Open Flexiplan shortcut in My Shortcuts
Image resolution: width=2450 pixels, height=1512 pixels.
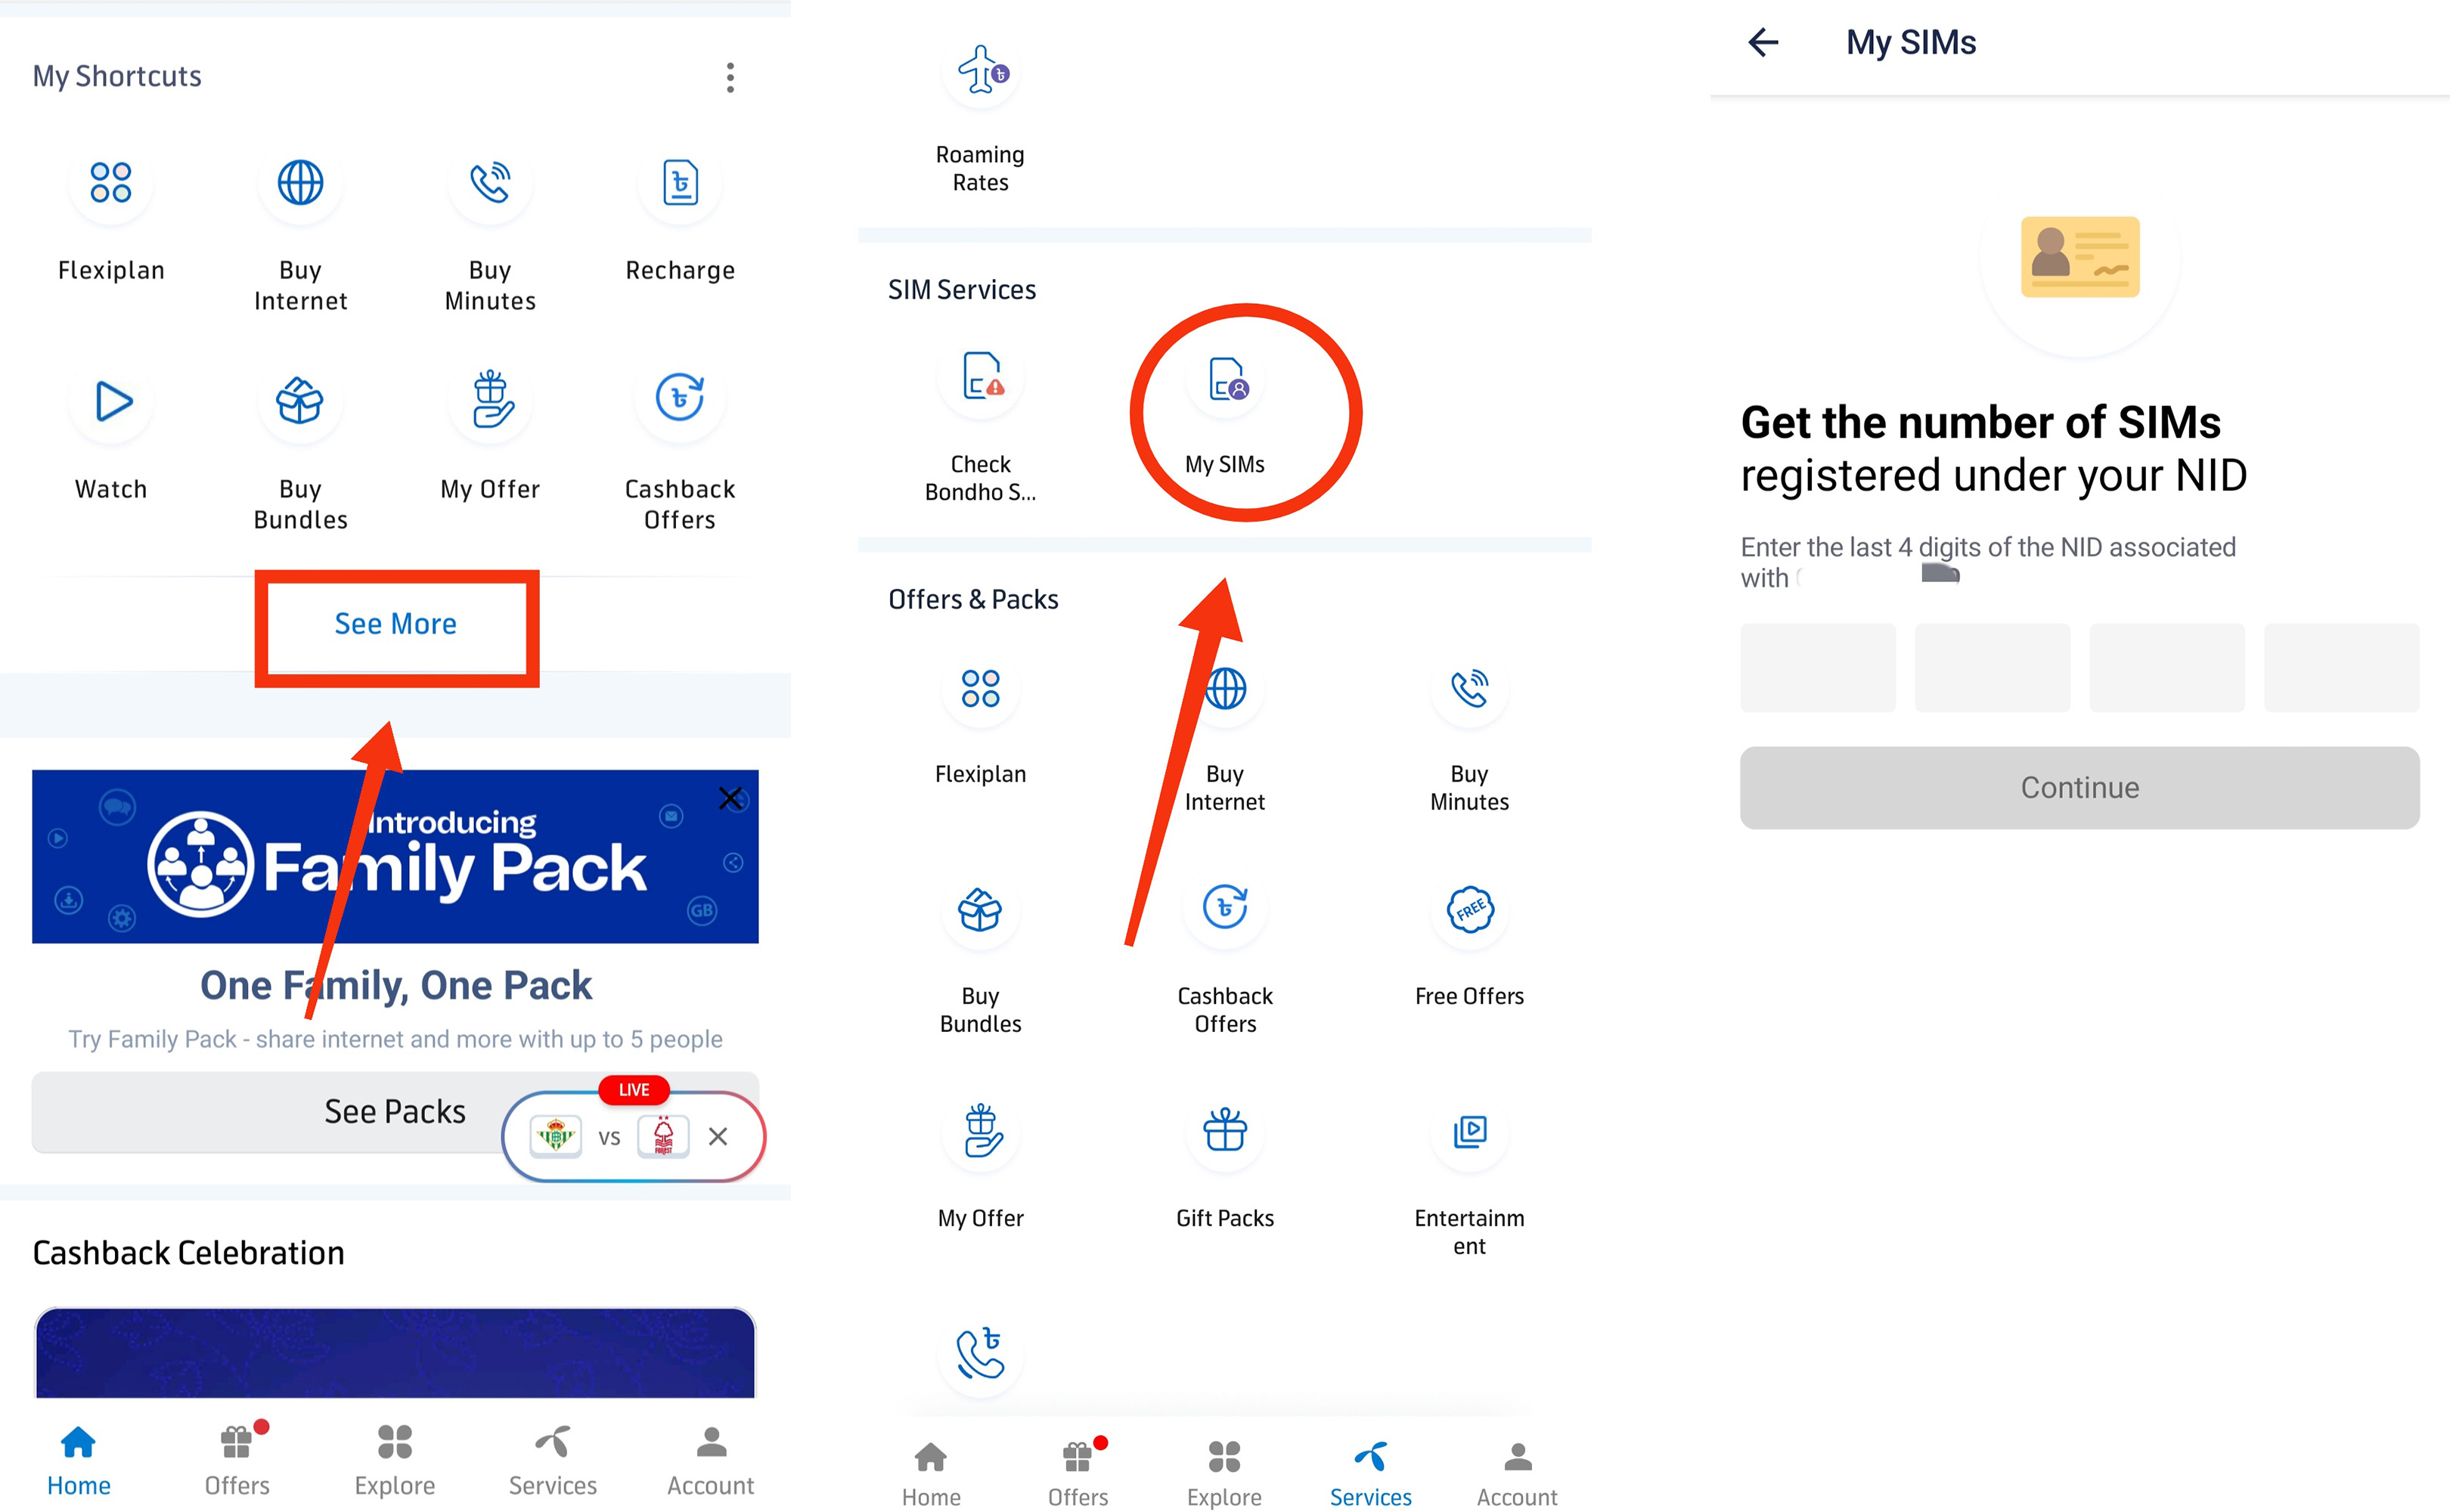click(x=111, y=217)
